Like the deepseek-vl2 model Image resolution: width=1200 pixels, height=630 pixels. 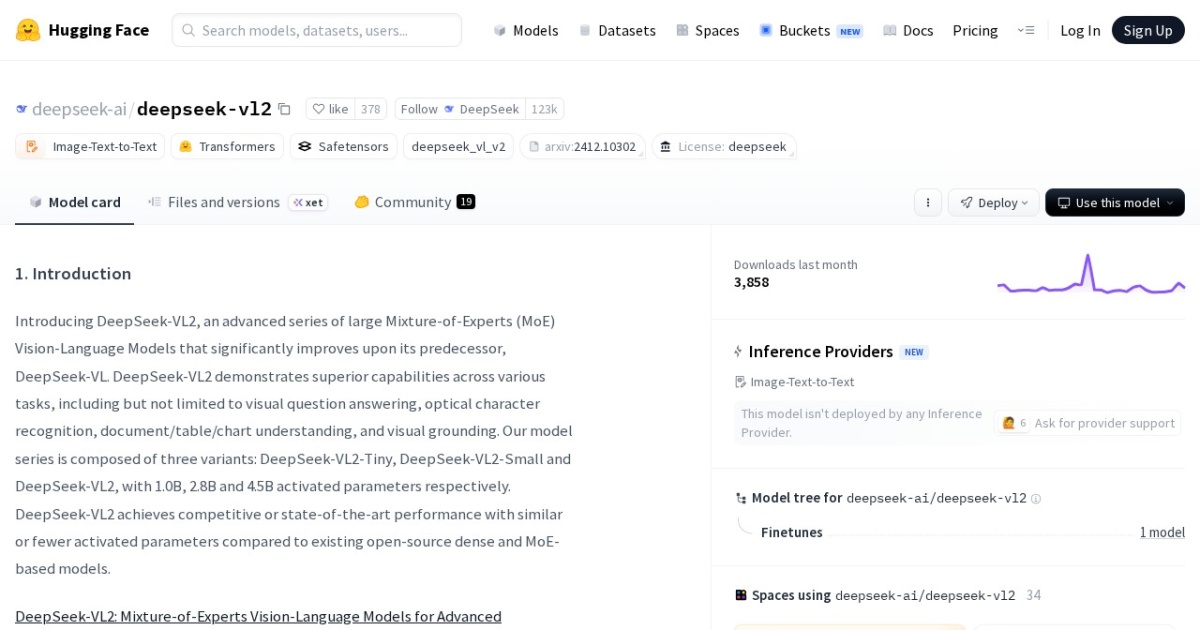pos(330,108)
